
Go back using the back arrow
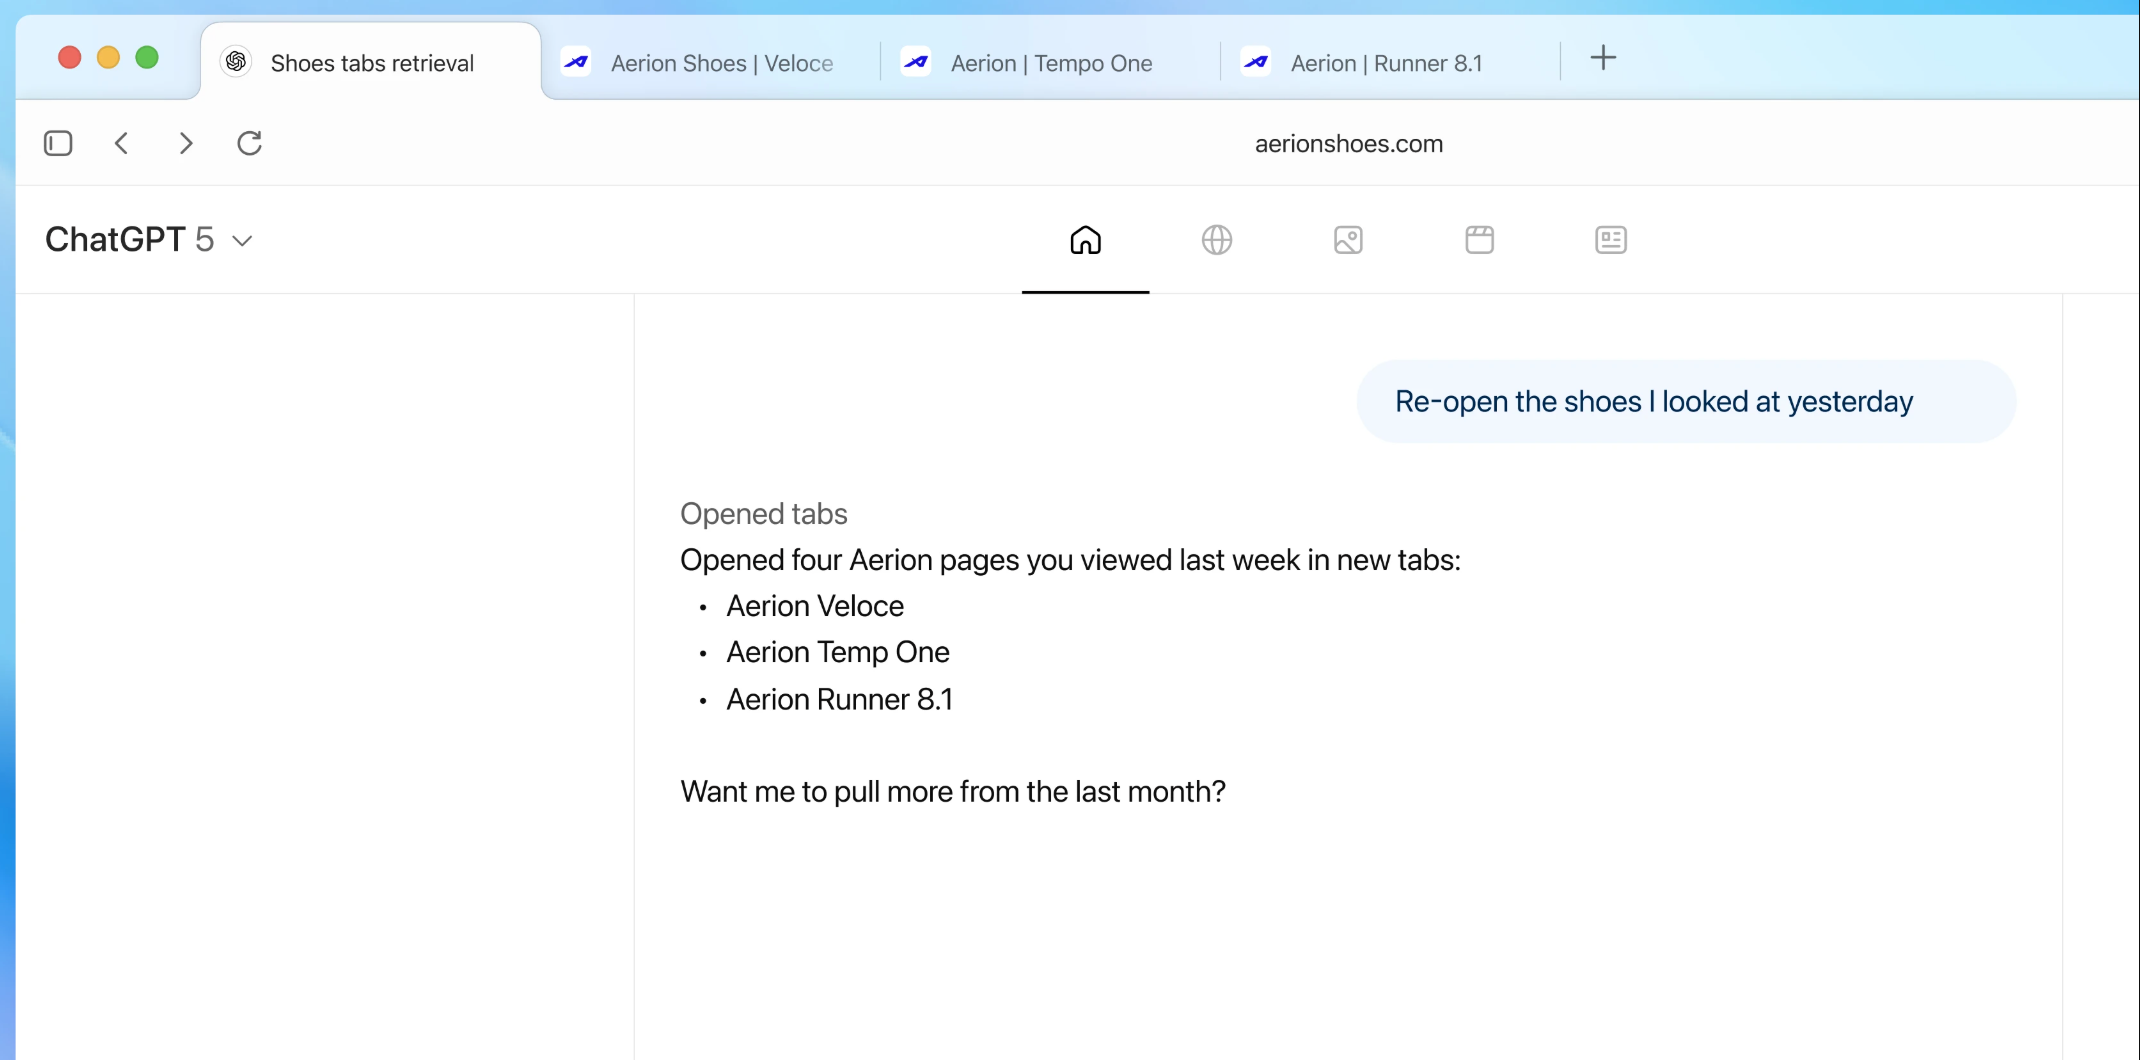tap(122, 143)
